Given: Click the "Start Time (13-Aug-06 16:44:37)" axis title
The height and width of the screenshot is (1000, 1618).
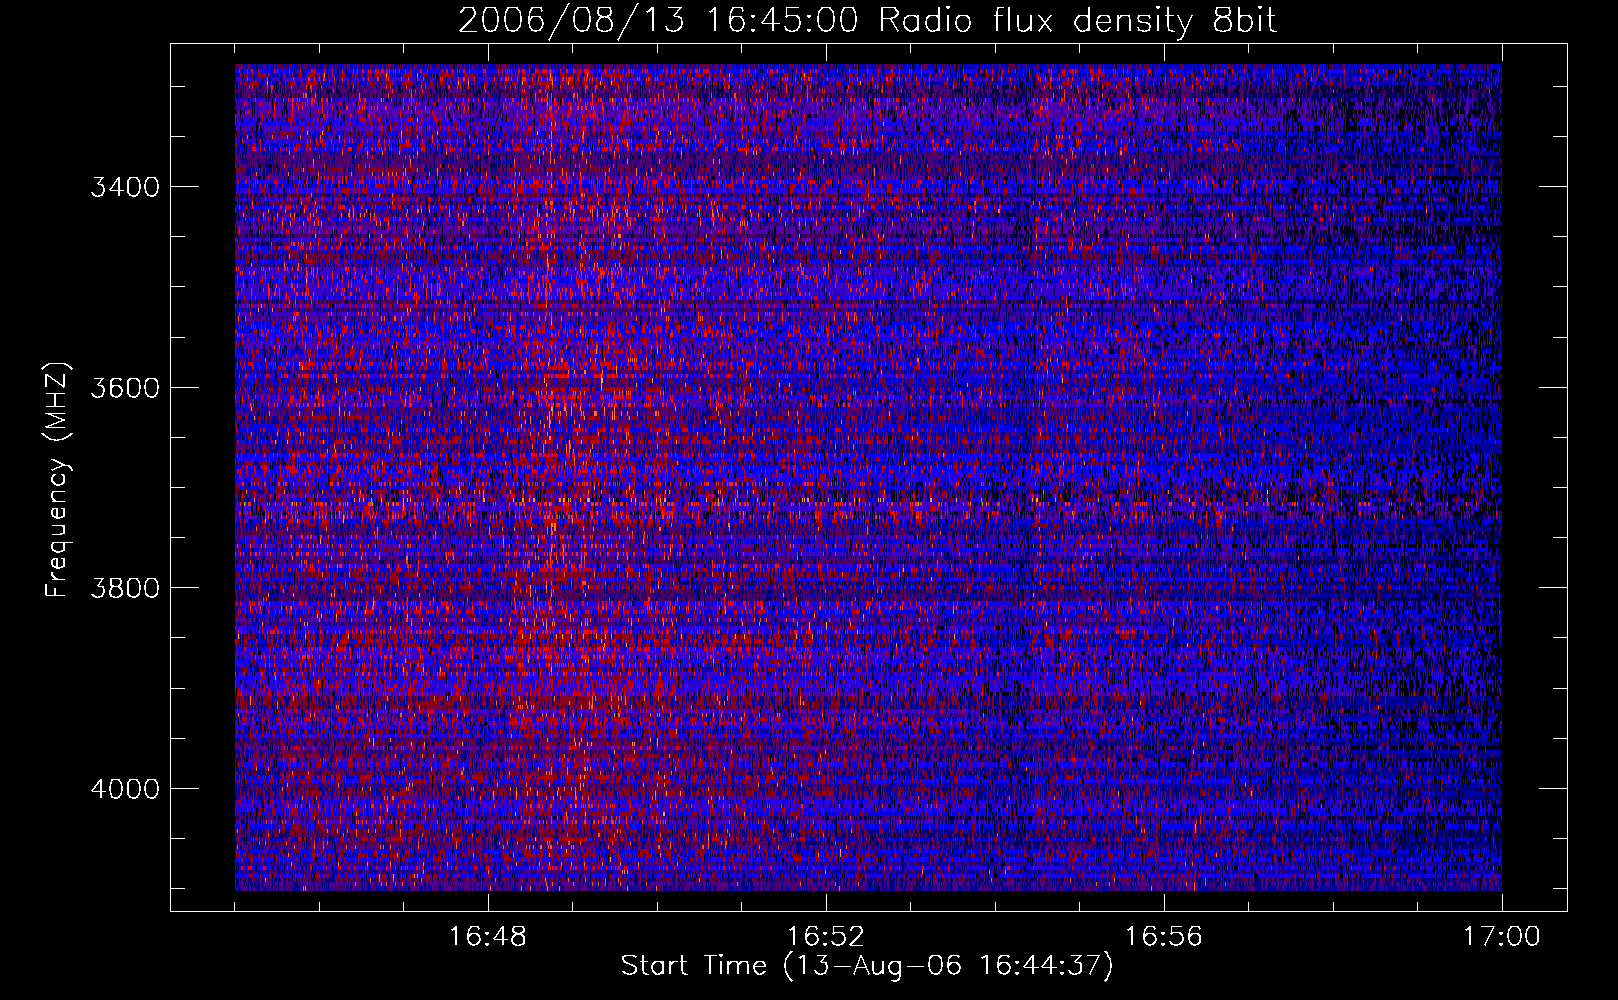Looking at the screenshot, I should click(867, 967).
